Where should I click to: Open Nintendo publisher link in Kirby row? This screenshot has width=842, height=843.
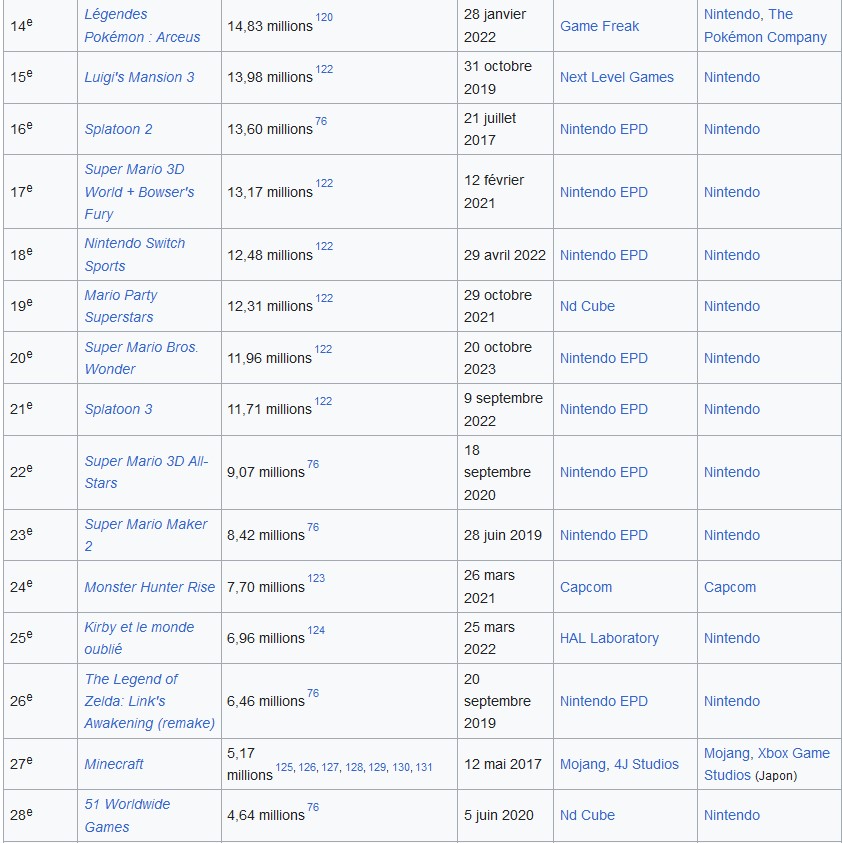pyautogui.click(x=732, y=638)
